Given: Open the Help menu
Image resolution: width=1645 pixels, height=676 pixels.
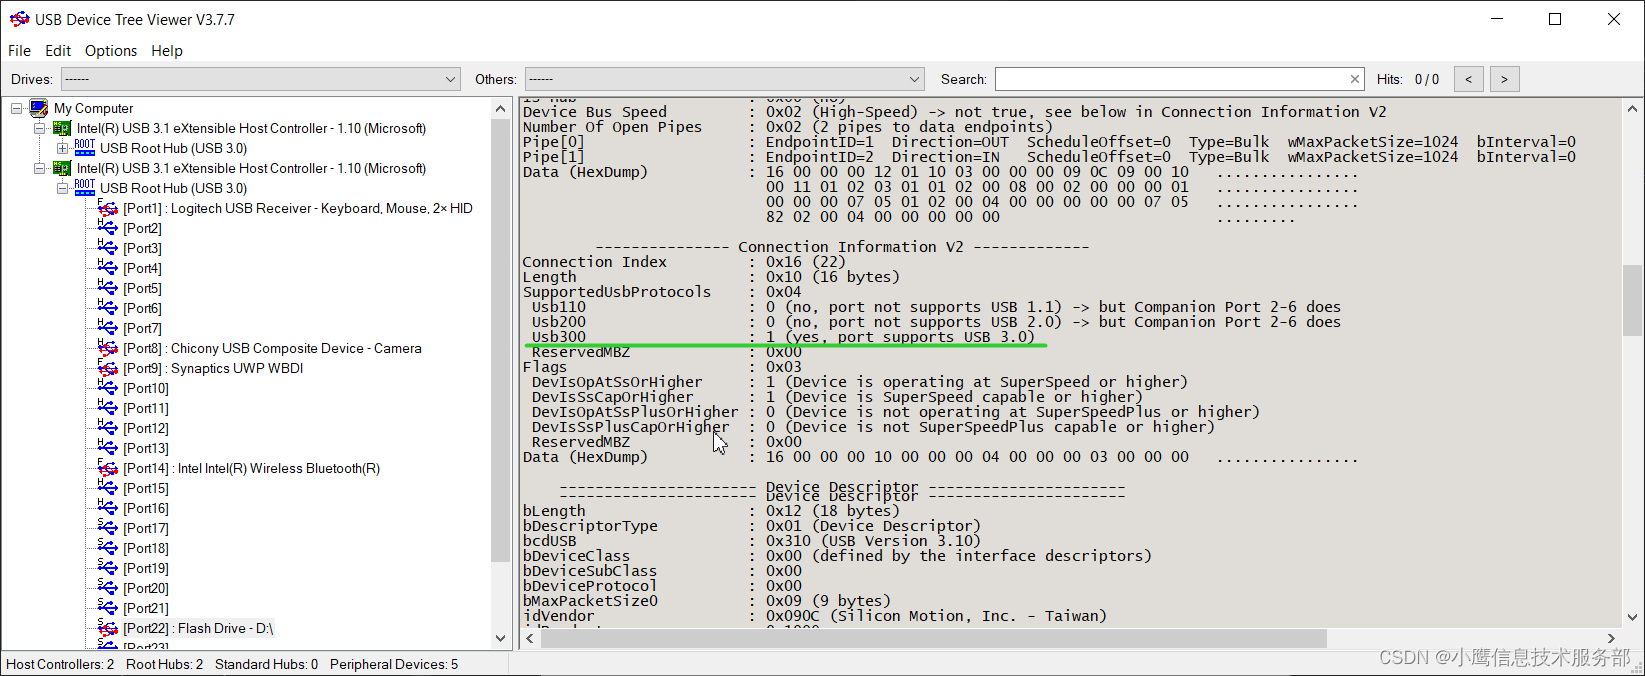Looking at the screenshot, I should (167, 51).
